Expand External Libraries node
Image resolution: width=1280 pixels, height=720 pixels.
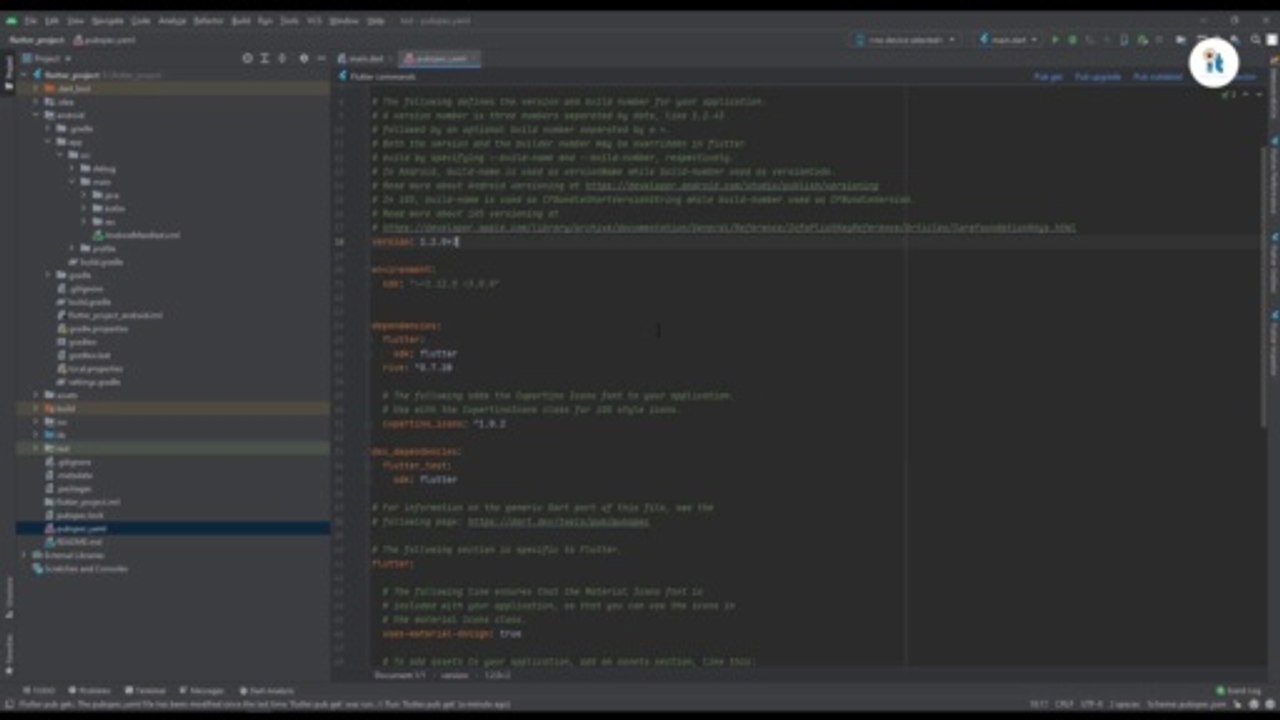point(26,555)
